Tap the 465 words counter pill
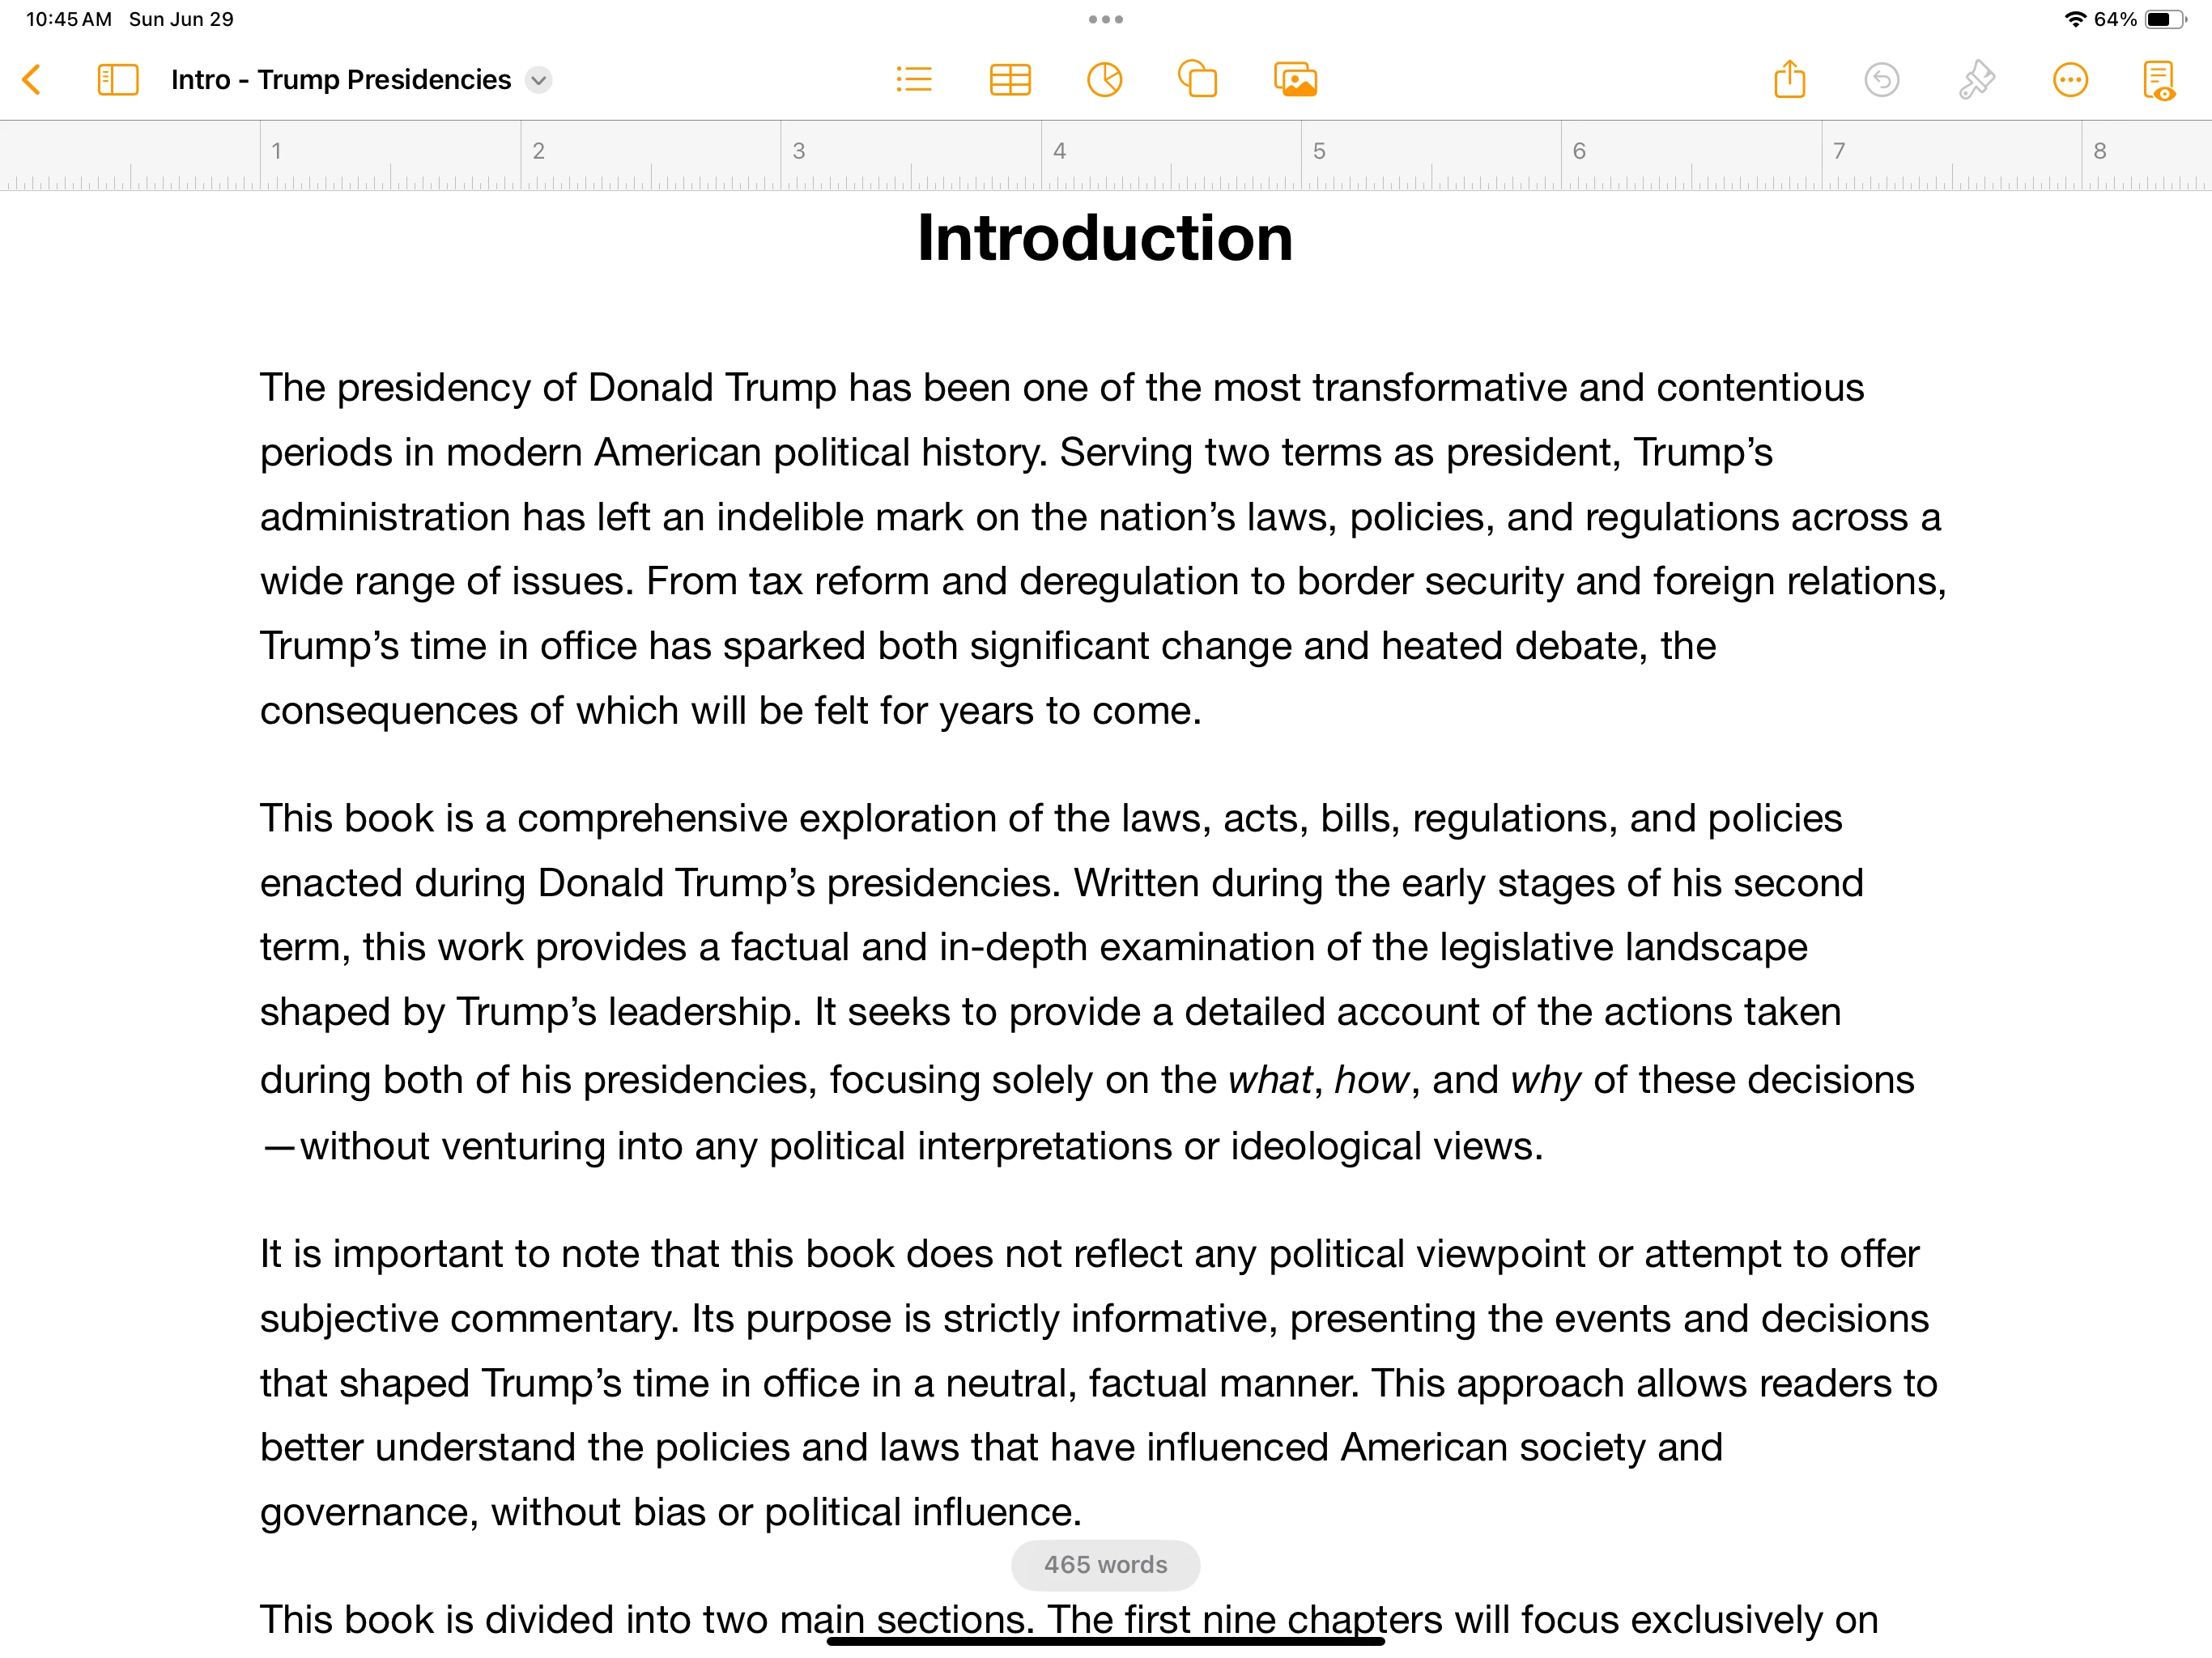 point(1105,1565)
